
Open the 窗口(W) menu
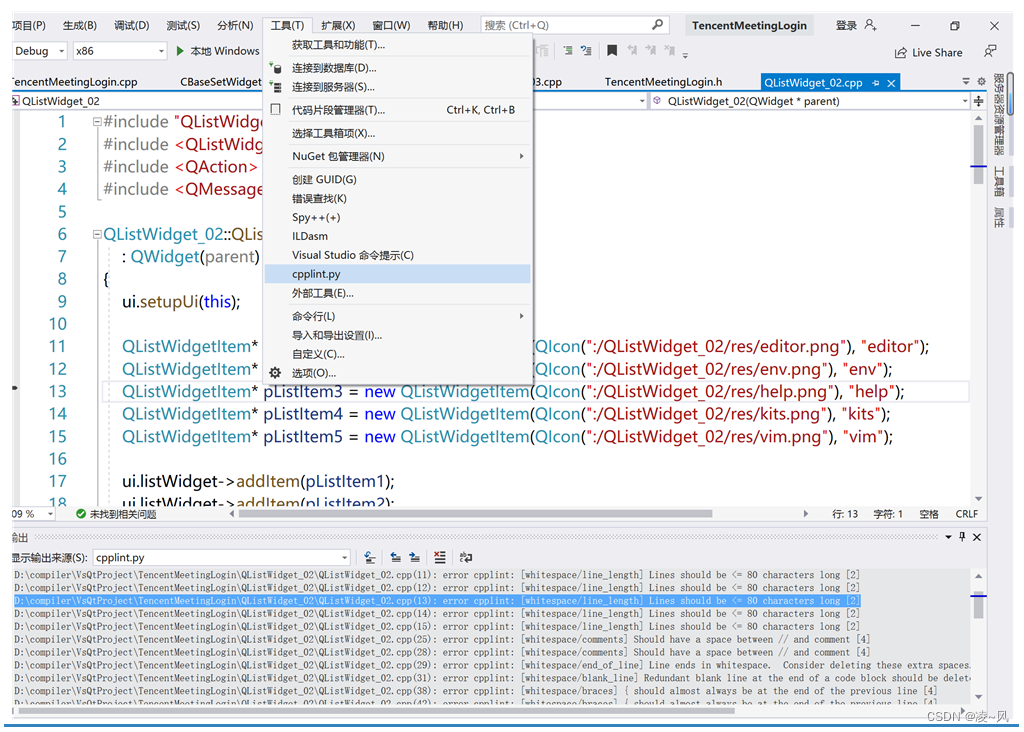[x=391, y=25]
